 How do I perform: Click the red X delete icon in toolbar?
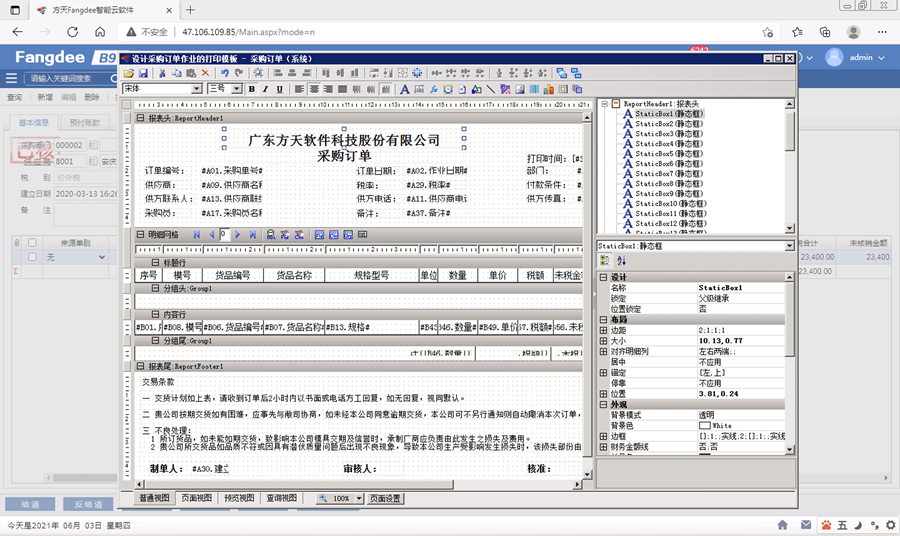click(205, 73)
